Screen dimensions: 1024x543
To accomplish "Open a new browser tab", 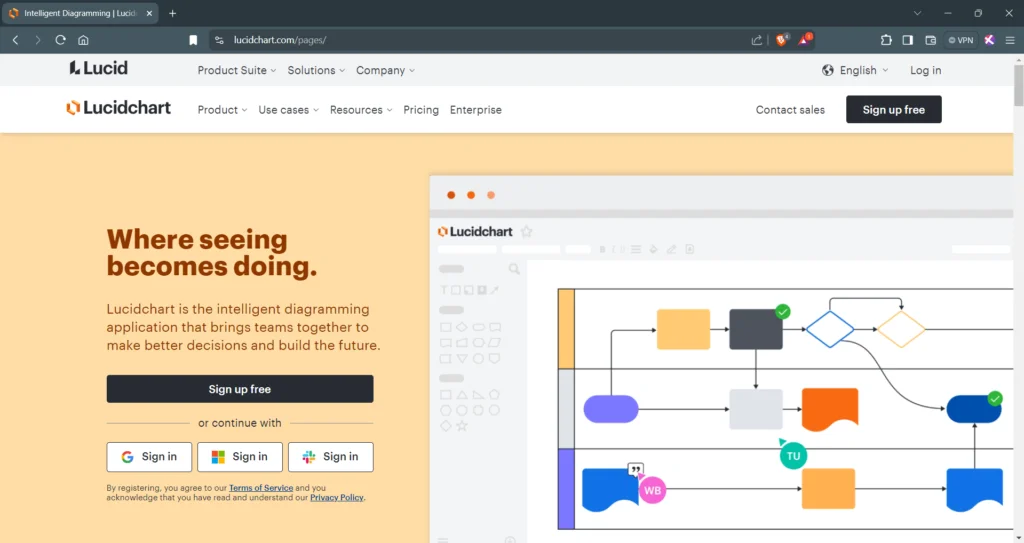I will pyautogui.click(x=172, y=13).
